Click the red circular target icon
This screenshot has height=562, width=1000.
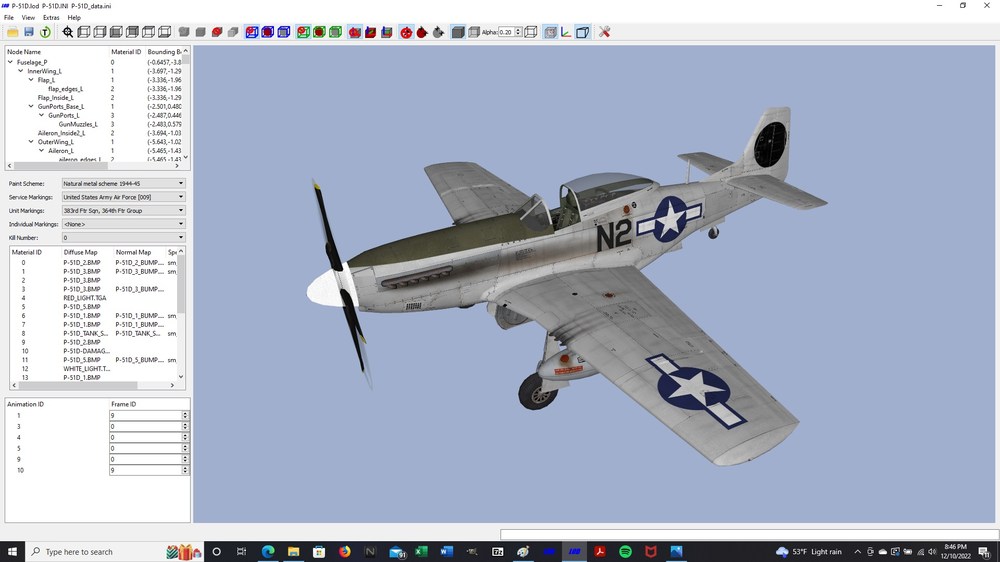coord(406,32)
